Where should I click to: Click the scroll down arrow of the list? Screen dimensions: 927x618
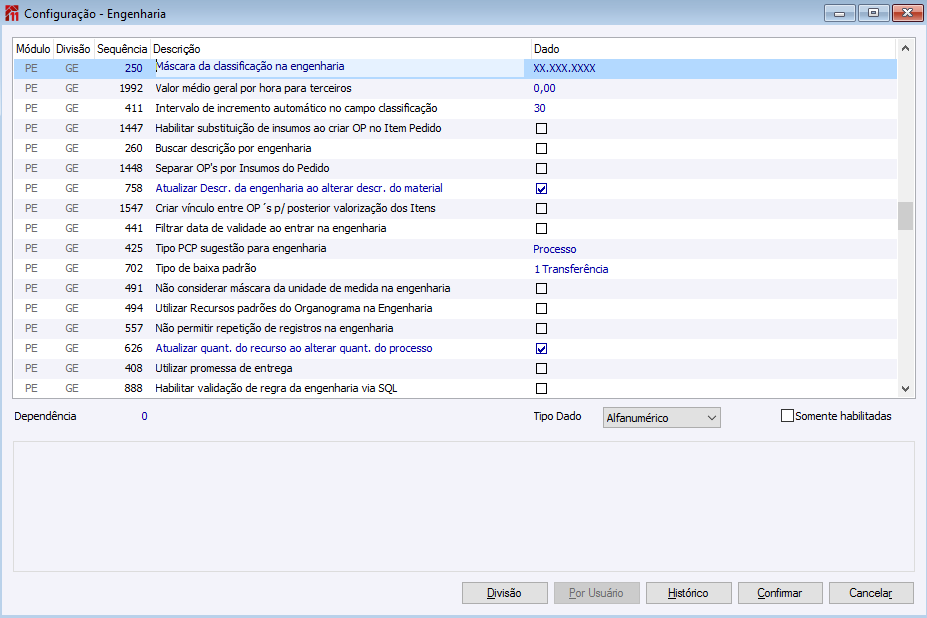tap(905, 389)
